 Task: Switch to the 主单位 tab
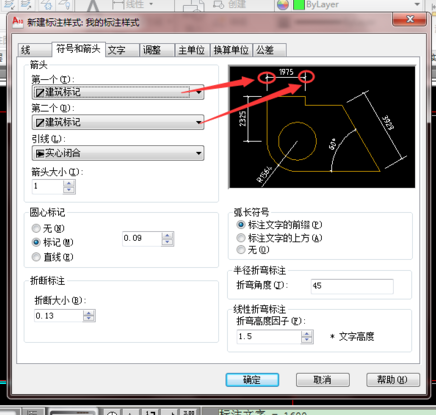(x=192, y=50)
